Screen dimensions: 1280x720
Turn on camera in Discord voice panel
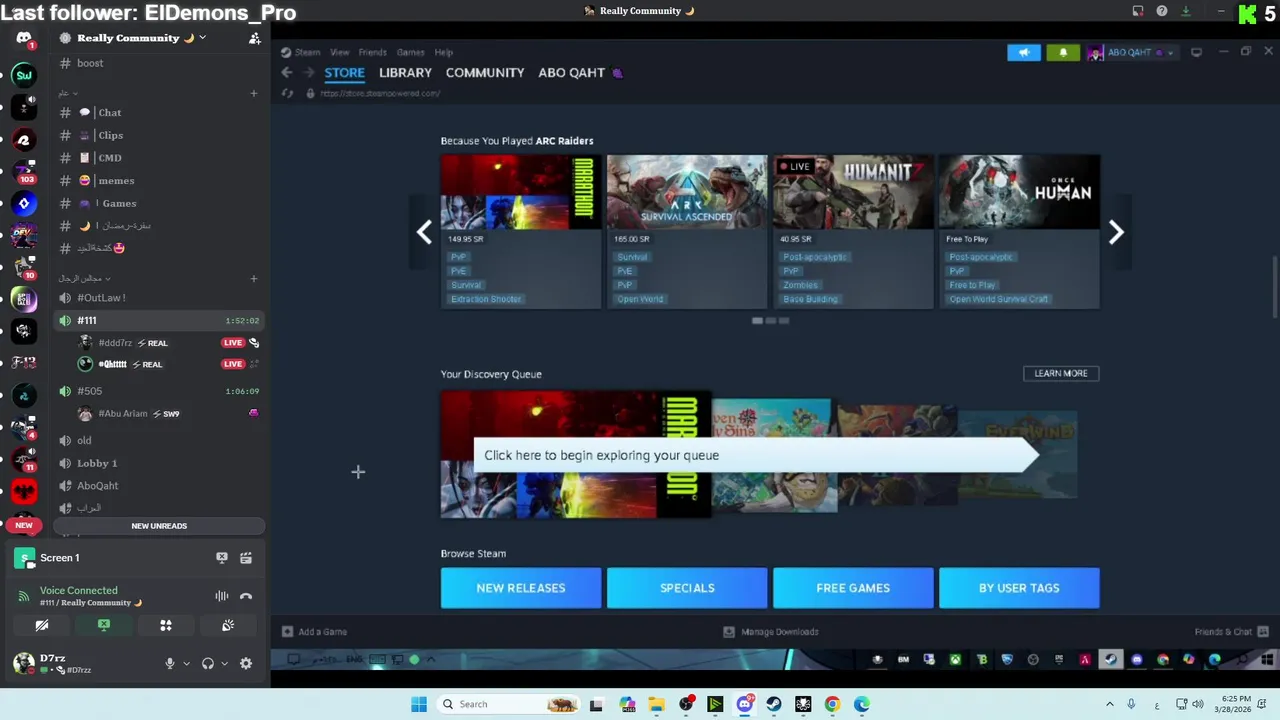42,626
